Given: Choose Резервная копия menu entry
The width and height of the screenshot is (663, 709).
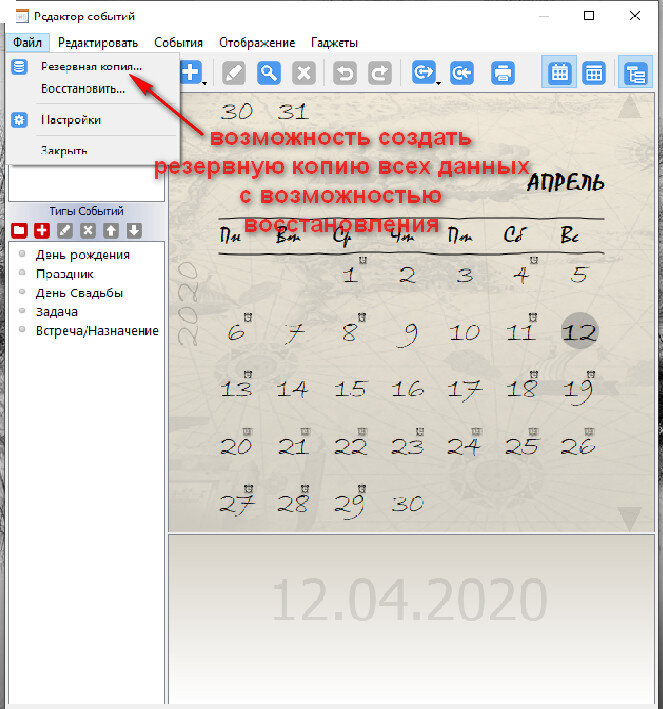Looking at the screenshot, I should click(93, 66).
